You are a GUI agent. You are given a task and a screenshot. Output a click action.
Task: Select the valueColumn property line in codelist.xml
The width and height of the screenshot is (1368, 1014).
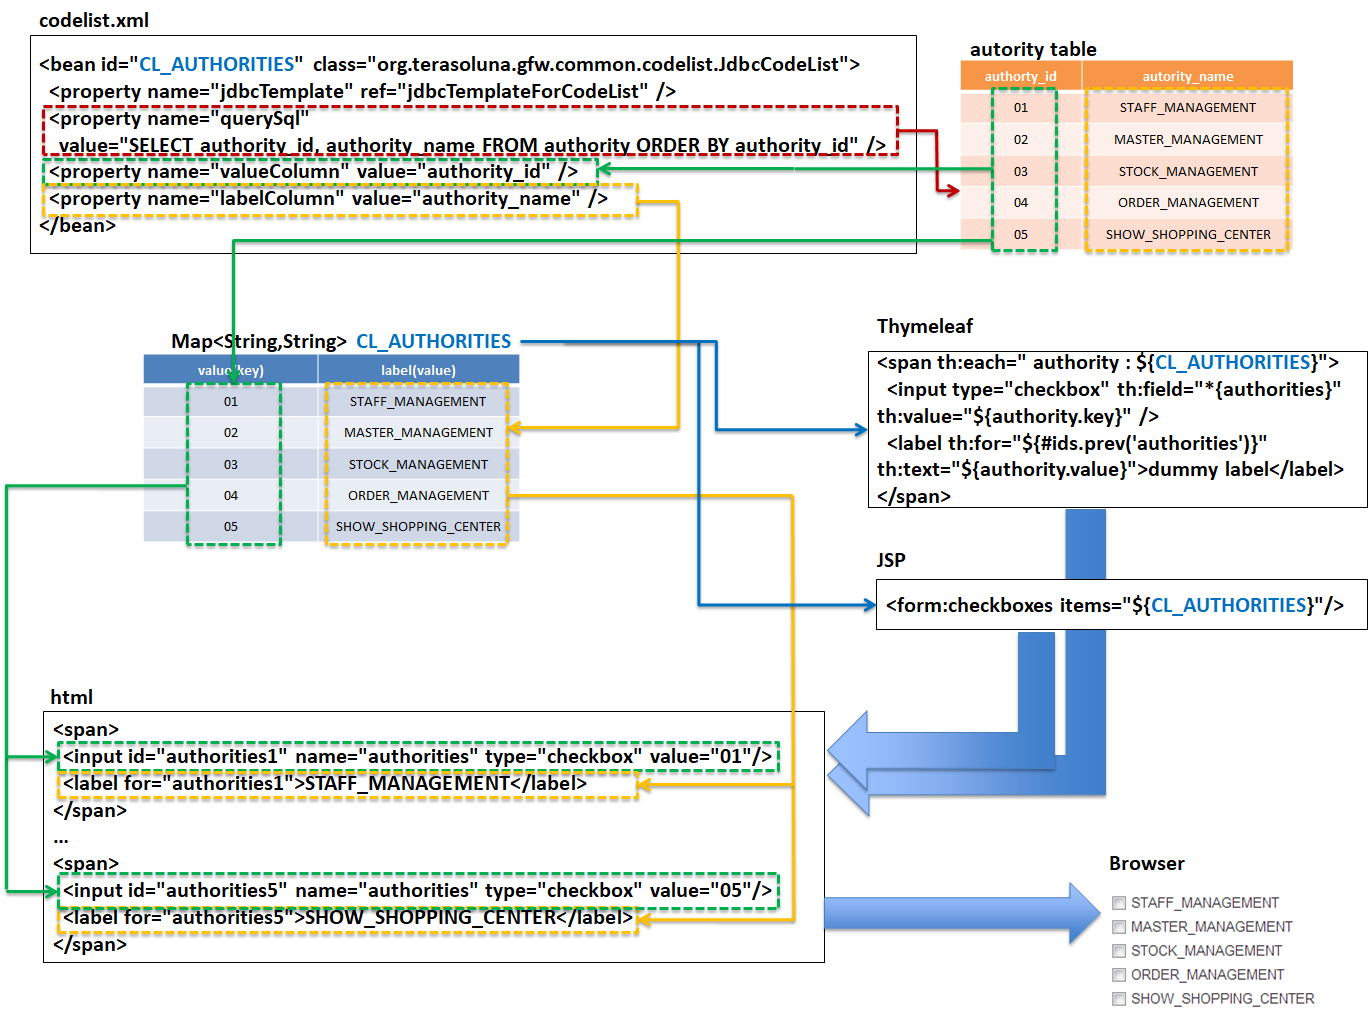click(313, 172)
